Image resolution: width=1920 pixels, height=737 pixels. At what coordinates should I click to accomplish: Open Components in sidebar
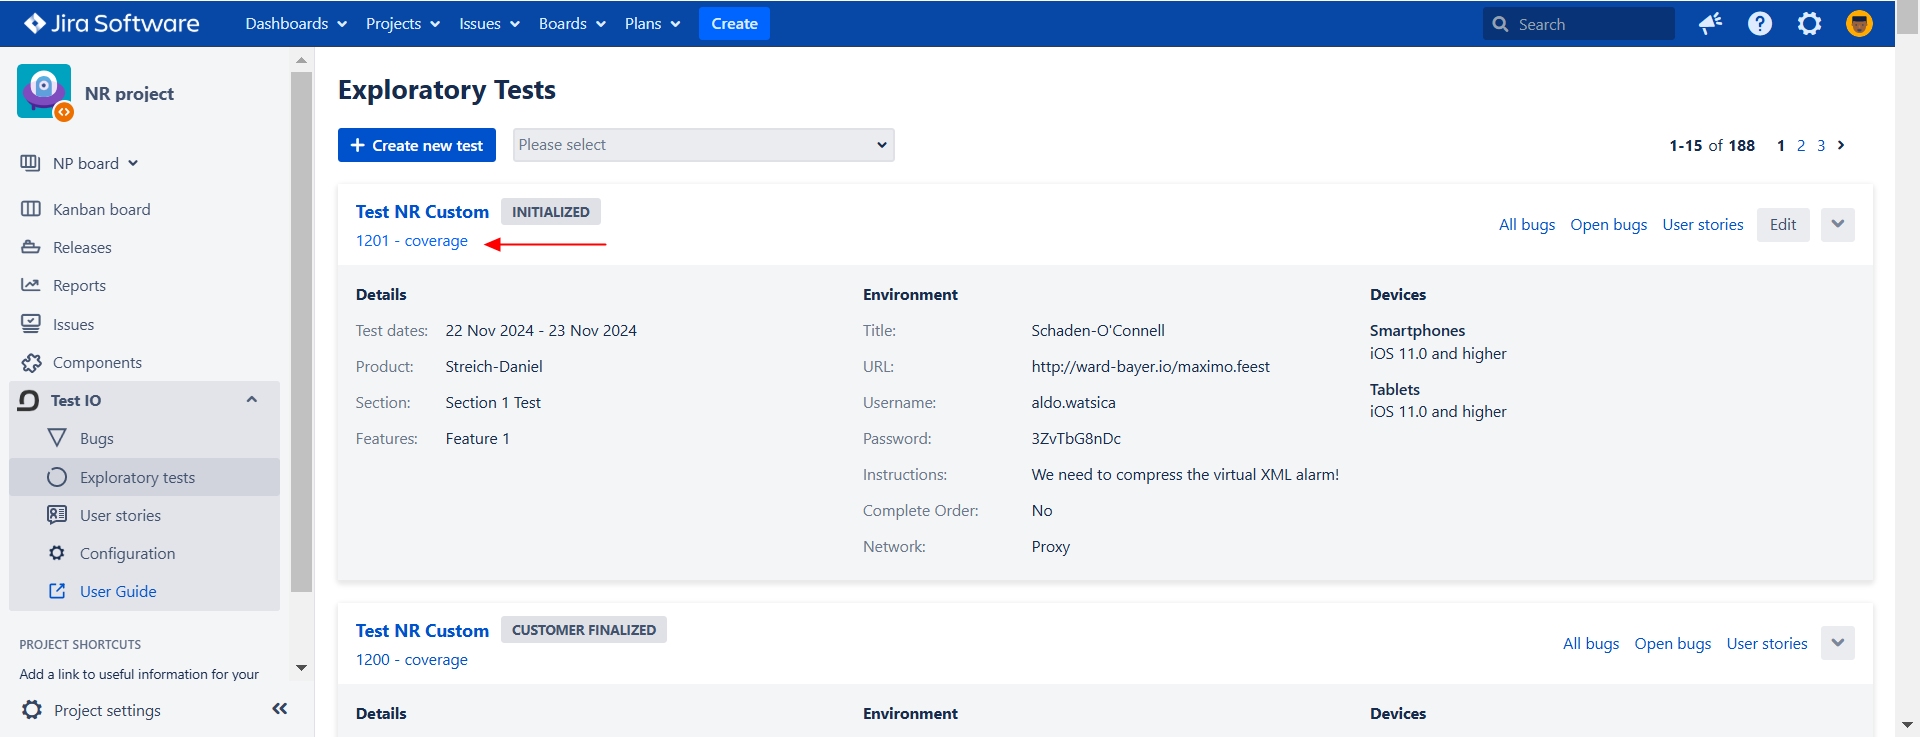tap(97, 362)
